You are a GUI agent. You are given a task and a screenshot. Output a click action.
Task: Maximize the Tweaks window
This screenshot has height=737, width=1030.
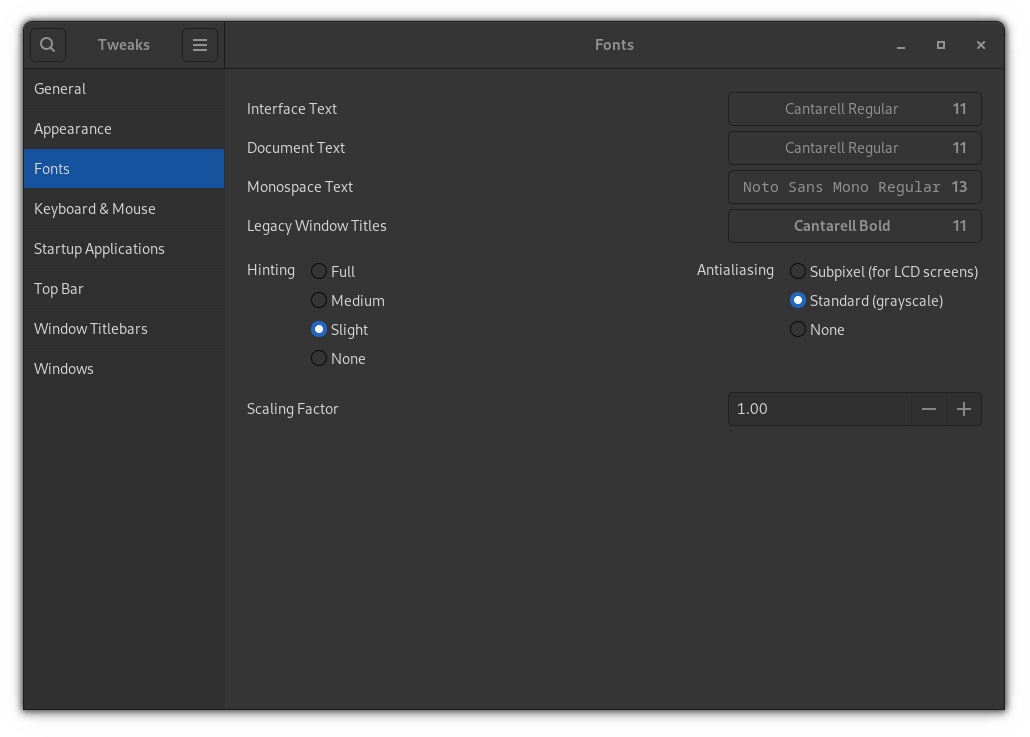[941, 45]
